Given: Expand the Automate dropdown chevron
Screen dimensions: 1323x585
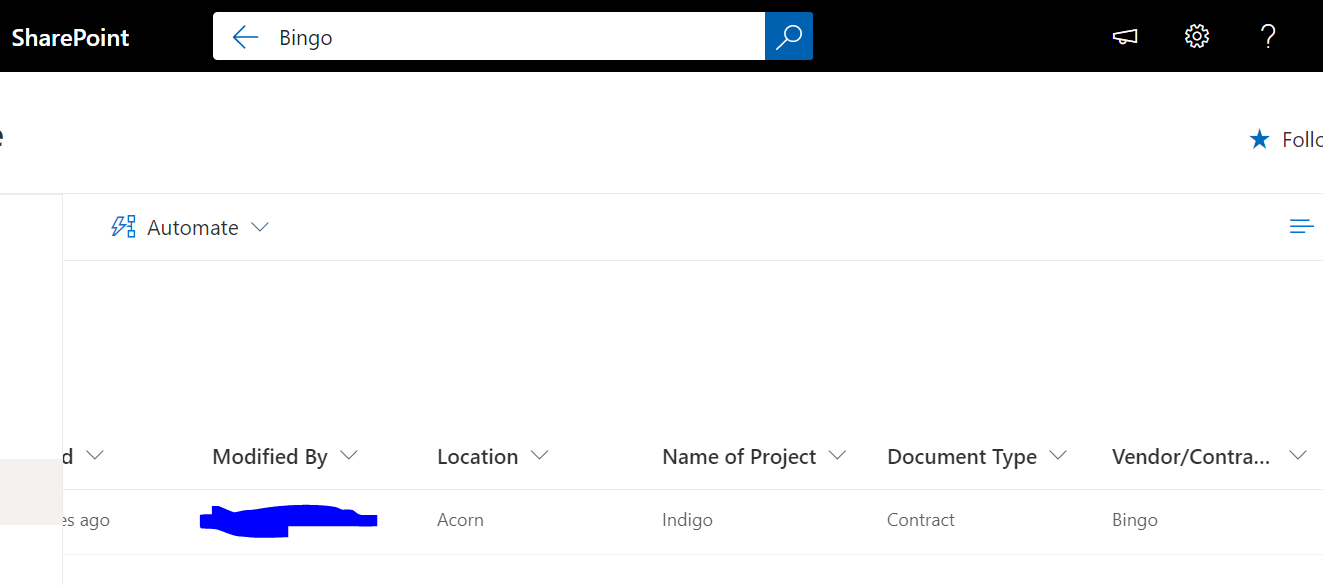Looking at the screenshot, I should pyautogui.click(x=260, y=227).
